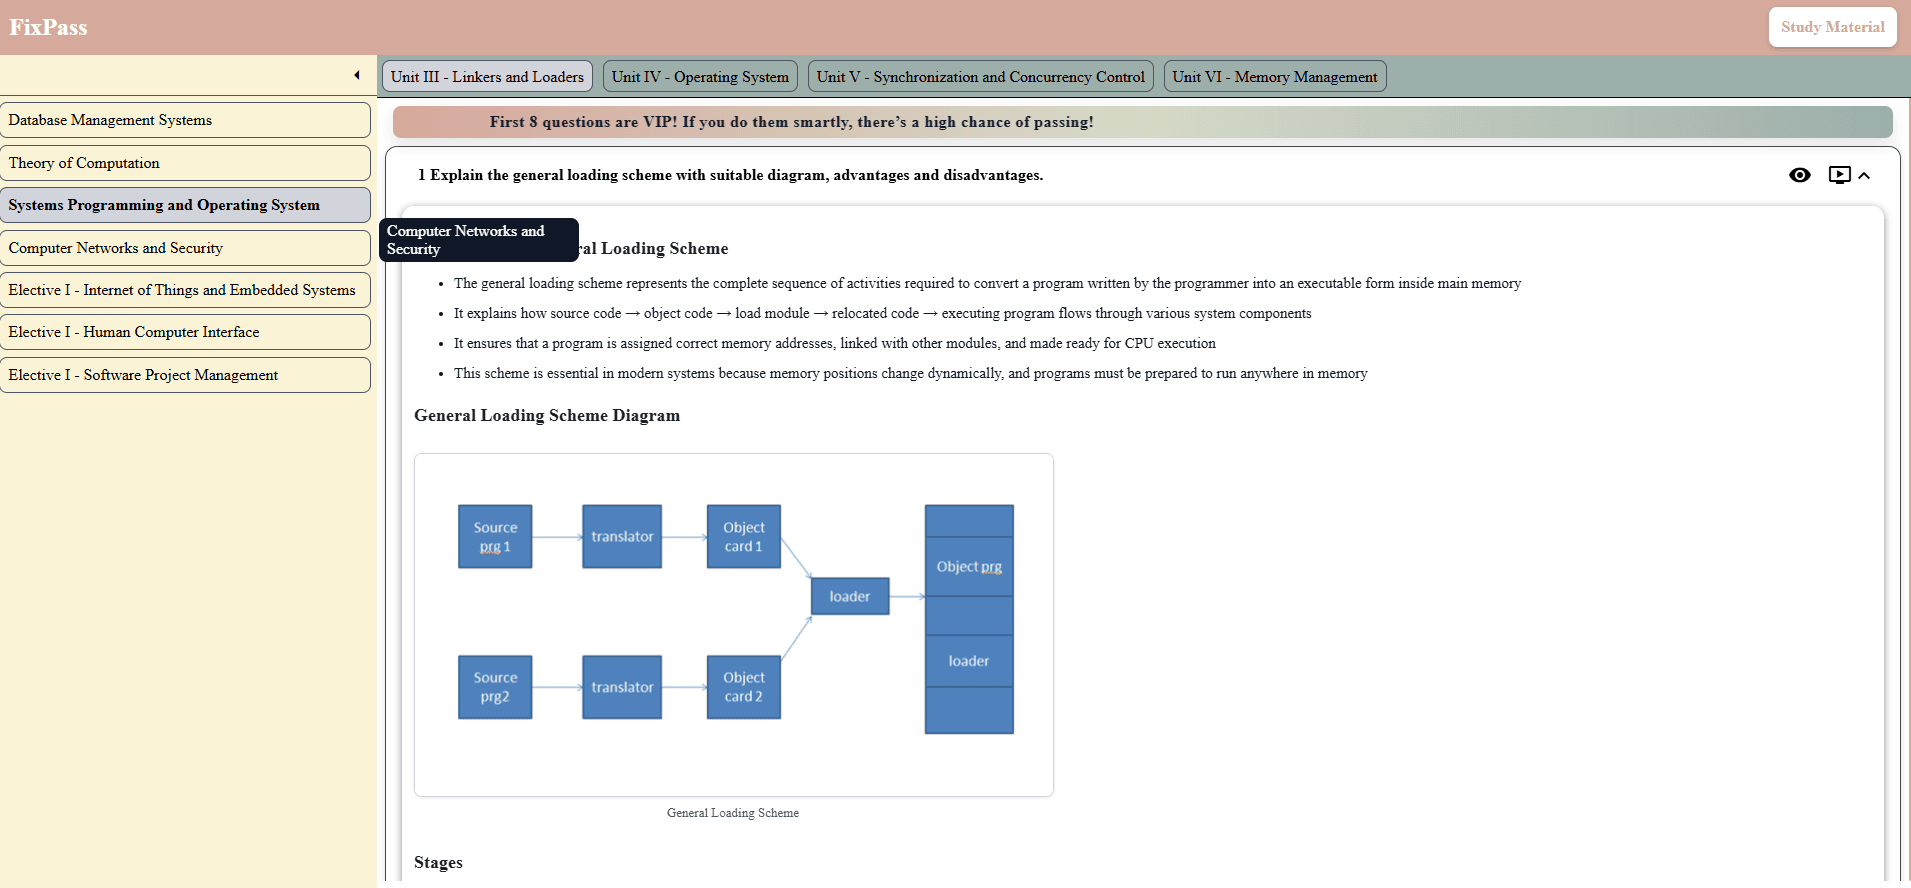1911x888 pixels.
Task: Open the Study Material button
Action: click(x=1832, y=27)
